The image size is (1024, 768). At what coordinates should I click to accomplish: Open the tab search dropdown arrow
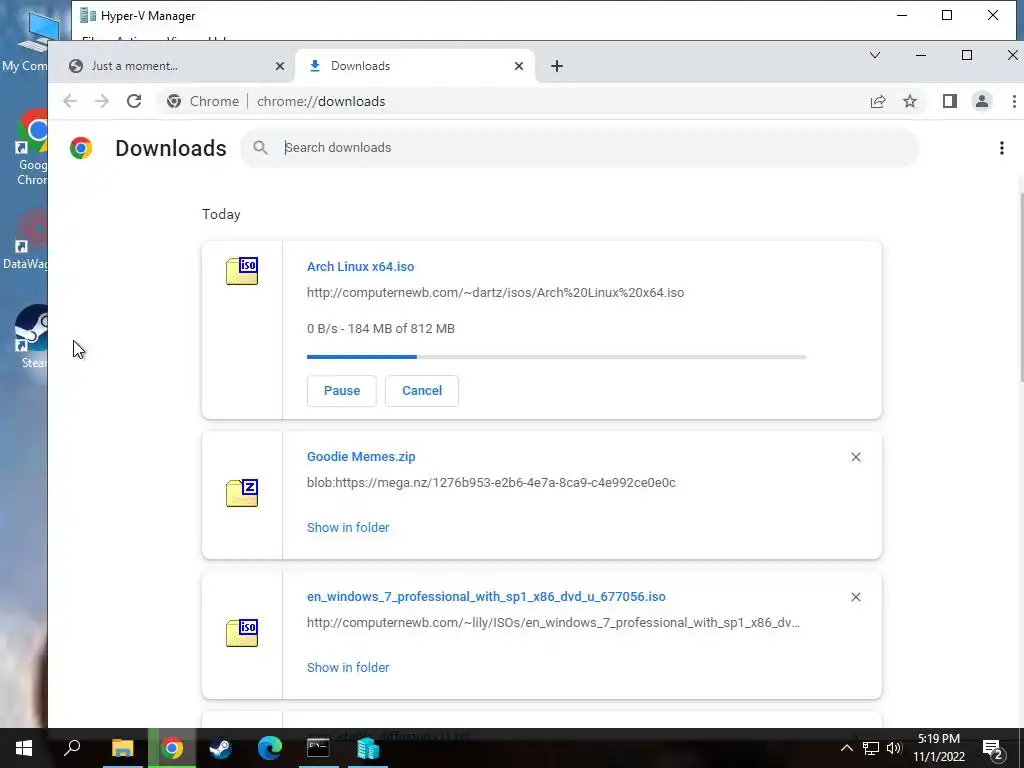coord(874,55)
